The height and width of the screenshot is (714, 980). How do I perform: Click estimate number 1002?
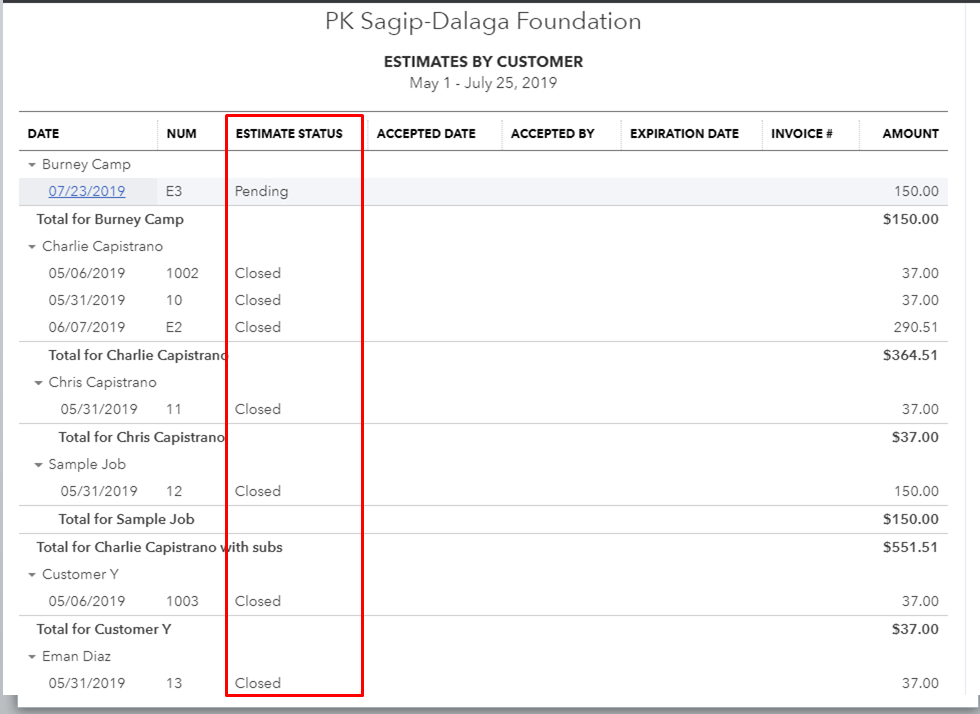click(x=182, y=273)
